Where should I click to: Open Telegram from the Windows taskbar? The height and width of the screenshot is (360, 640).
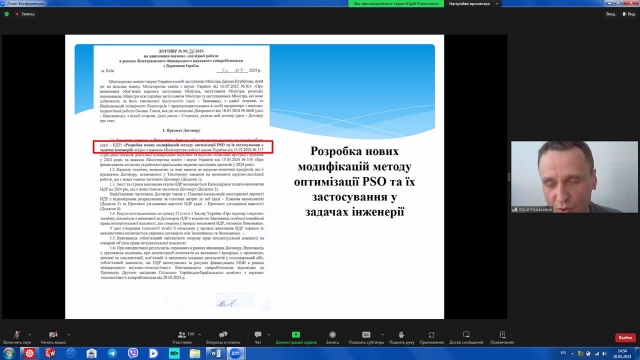[x=112, y=353]
